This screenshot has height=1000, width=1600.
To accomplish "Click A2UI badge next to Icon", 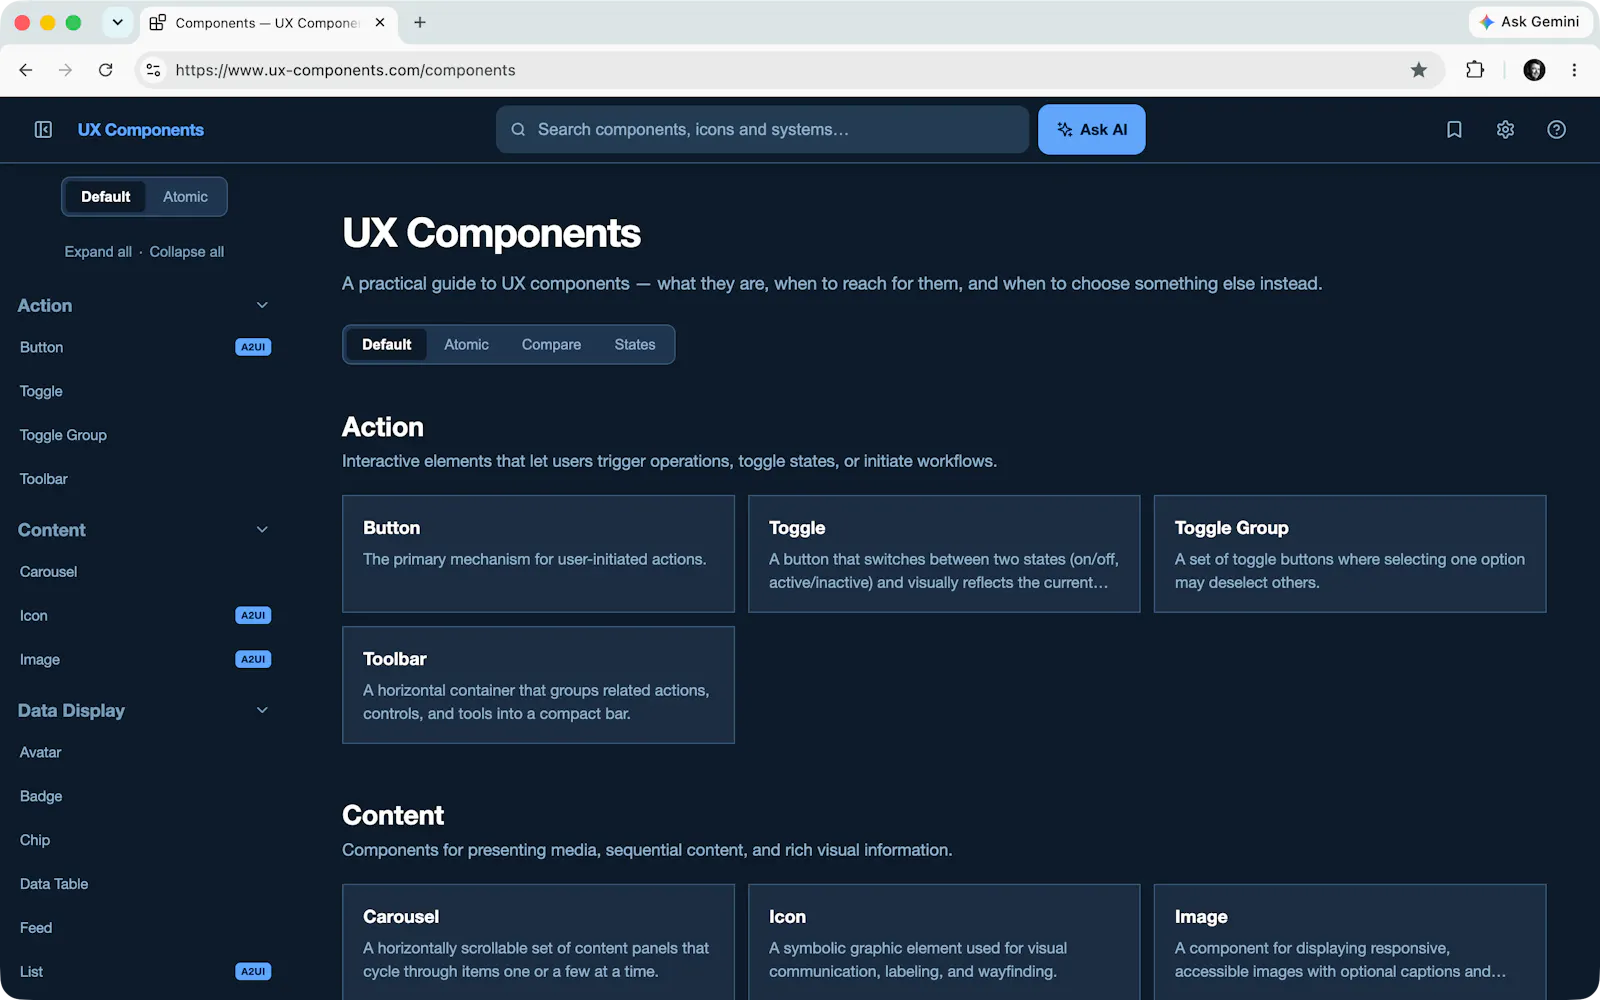I will pyautogui.click(x=253, y=615).
